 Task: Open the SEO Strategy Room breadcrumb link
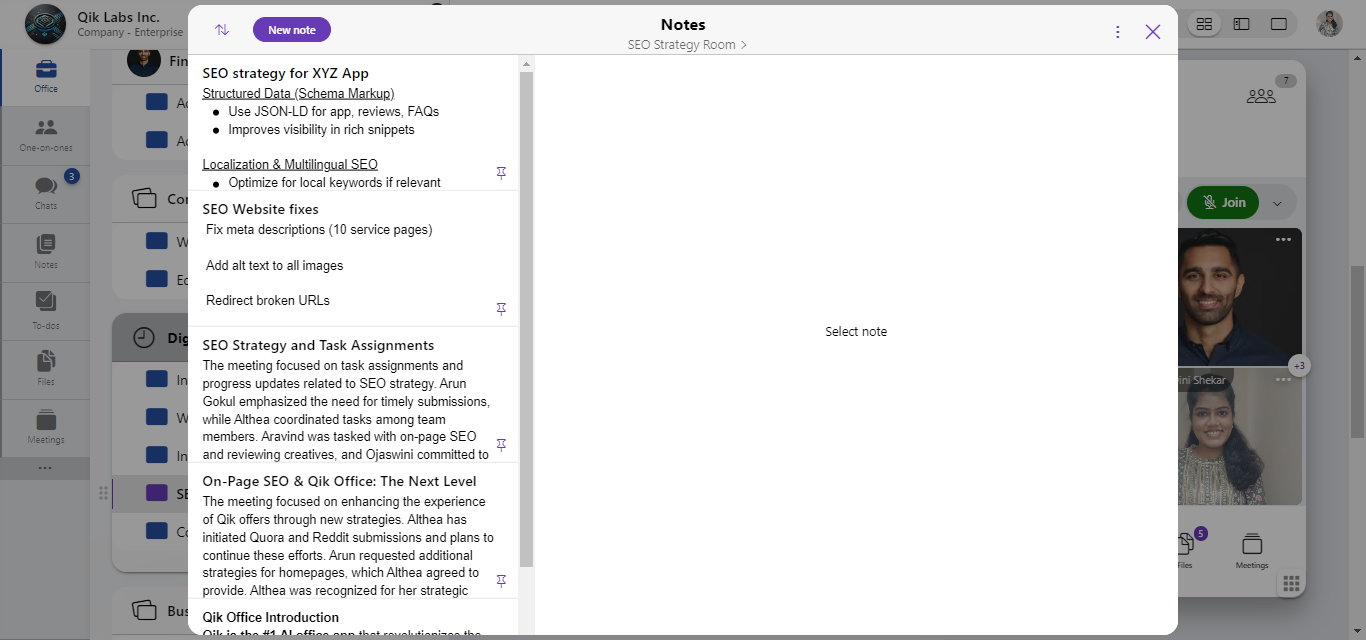[686, 45]
